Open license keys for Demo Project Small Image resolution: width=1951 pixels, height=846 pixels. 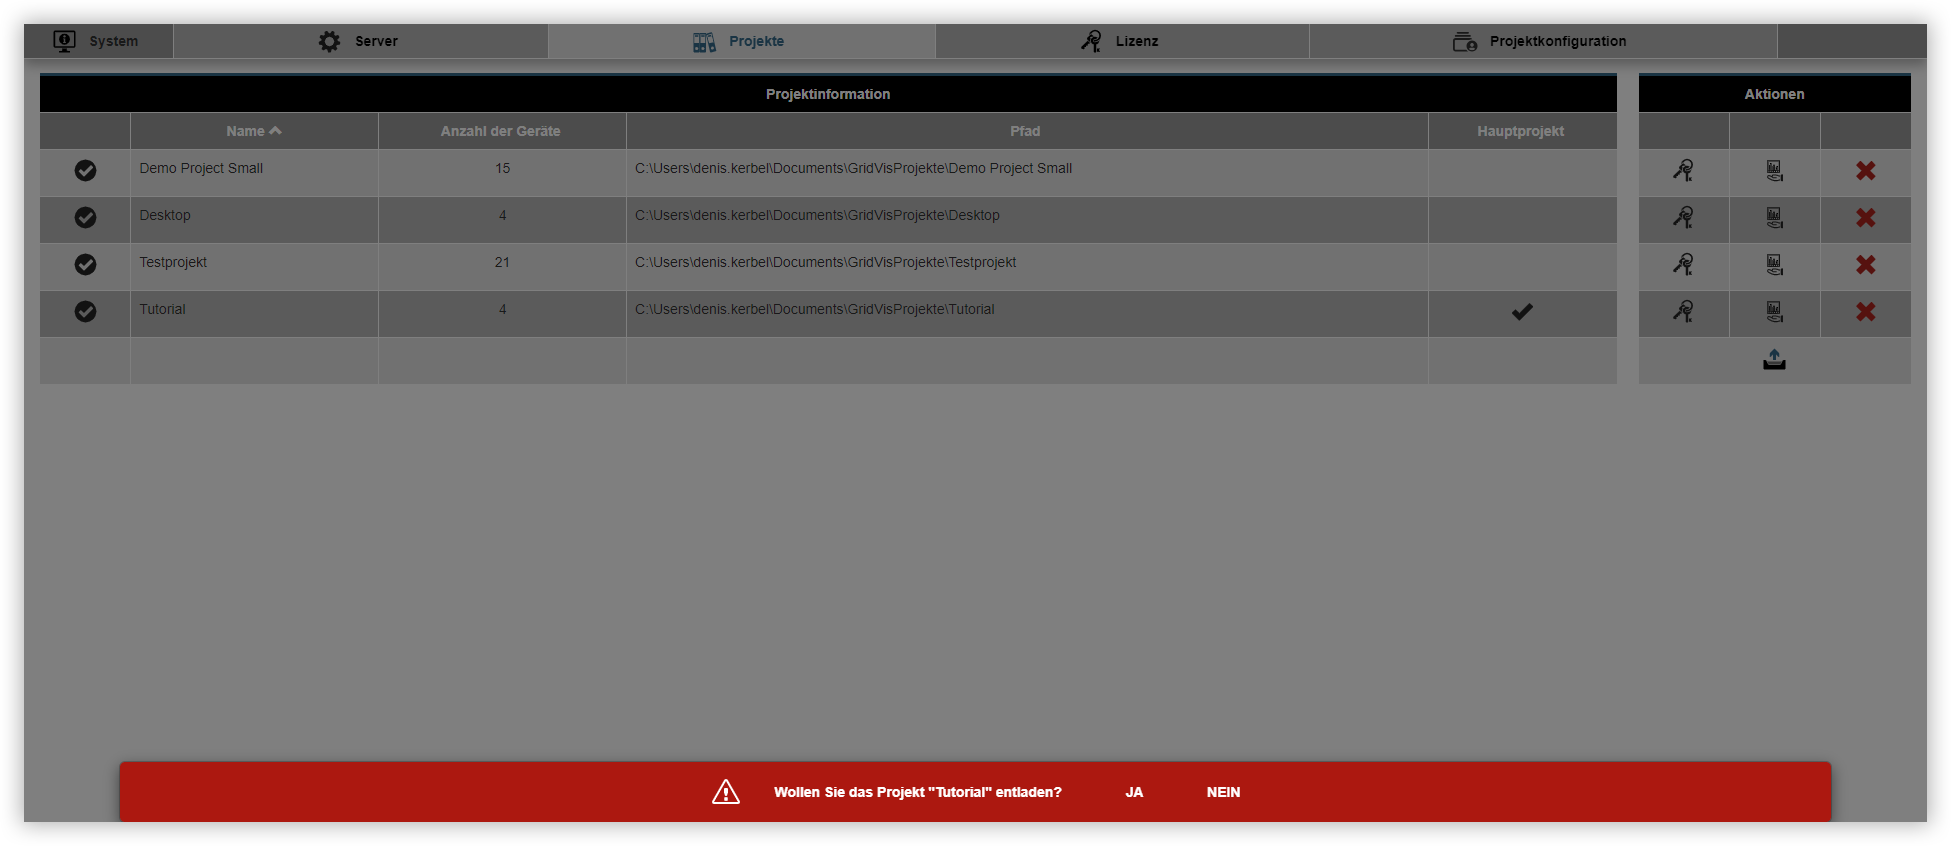pos(1684,171)
